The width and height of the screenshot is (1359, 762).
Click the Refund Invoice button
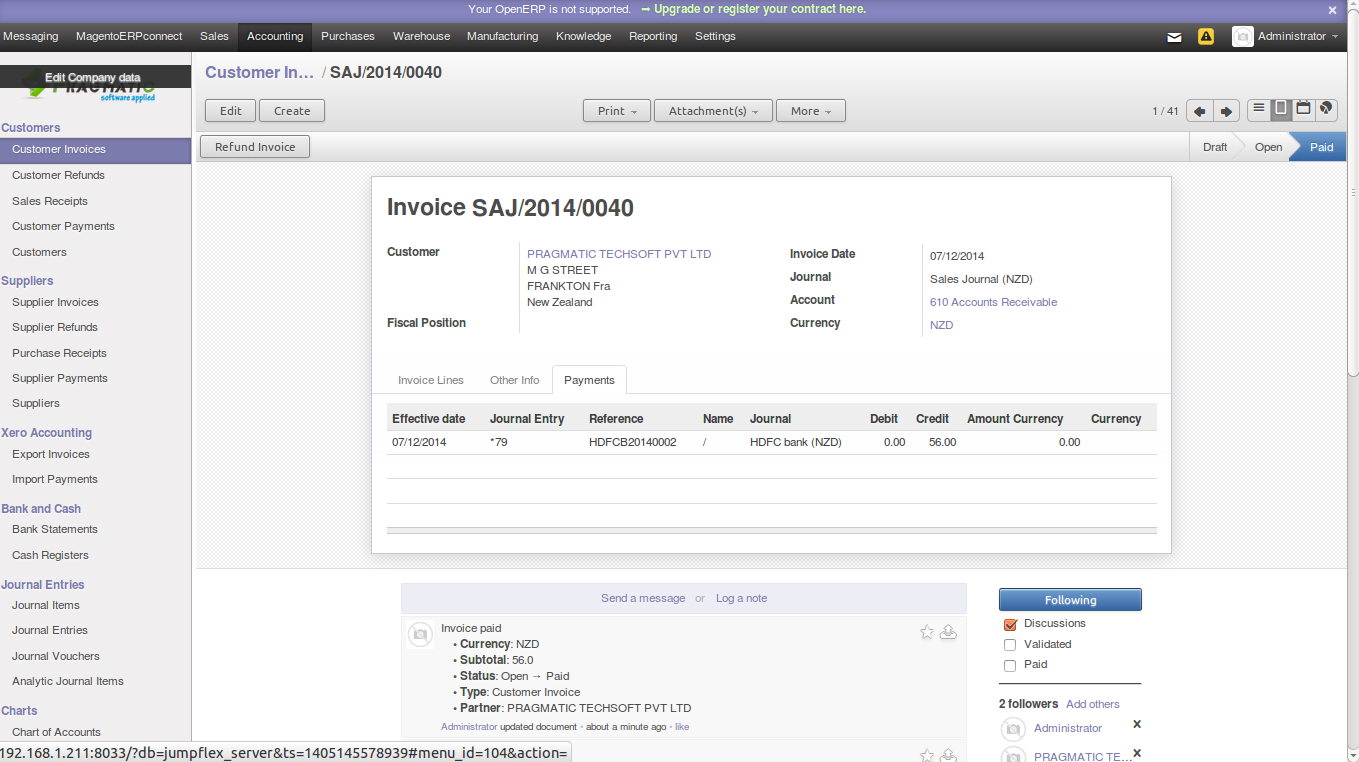(x=255, y=147)
